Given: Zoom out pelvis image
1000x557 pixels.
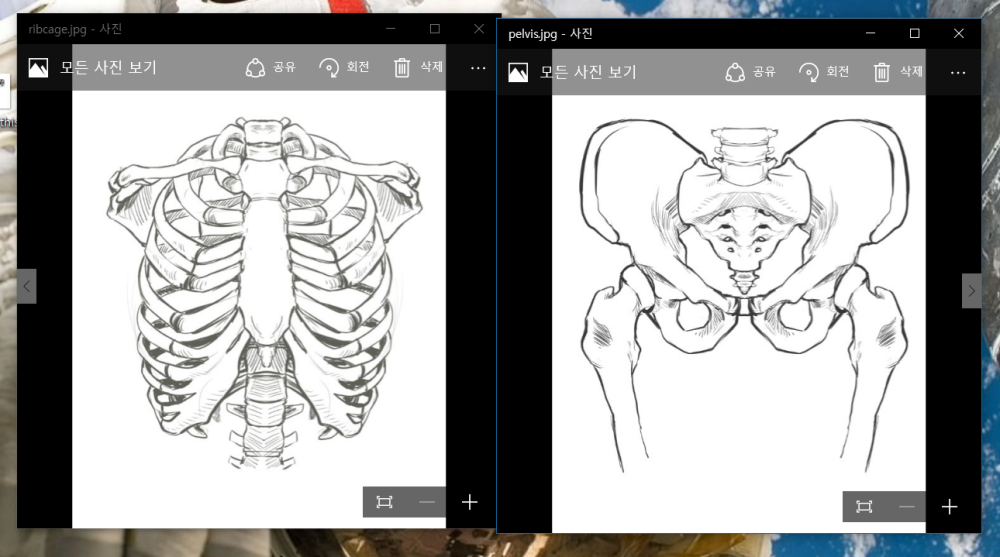Looking at the screenshot, I should [907, 507].
